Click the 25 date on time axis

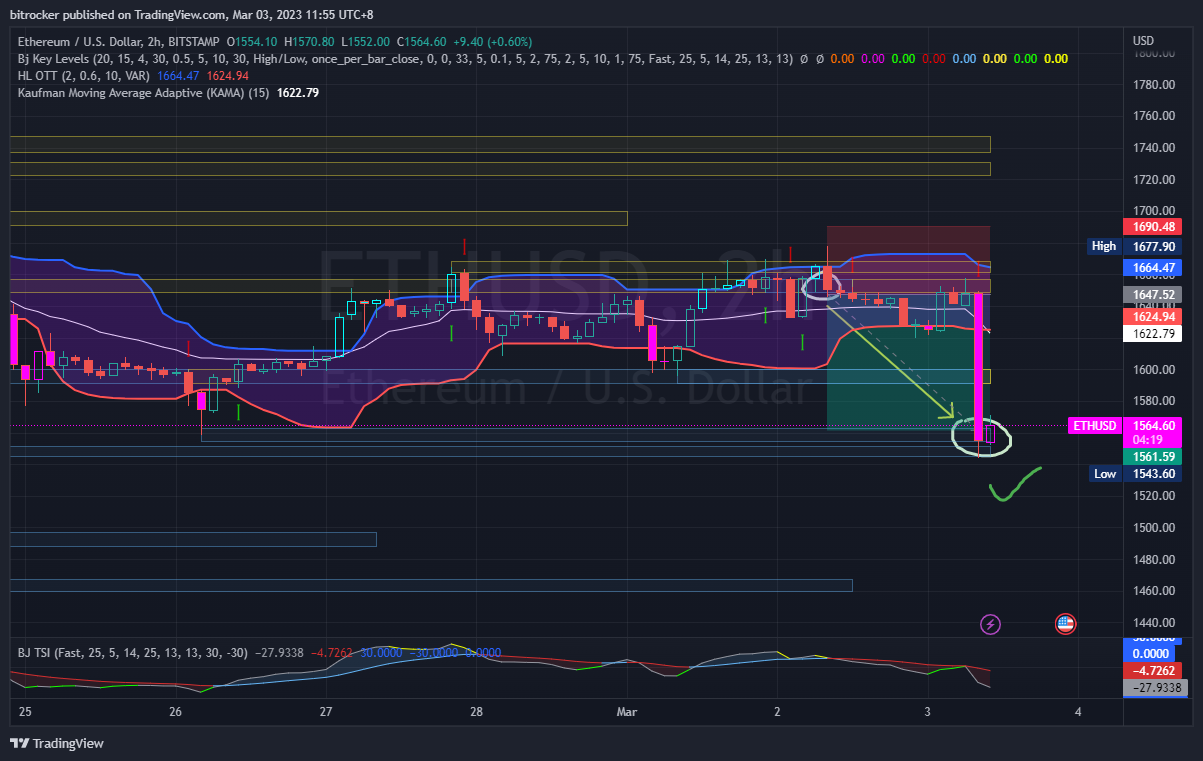(x=25, y=712)
